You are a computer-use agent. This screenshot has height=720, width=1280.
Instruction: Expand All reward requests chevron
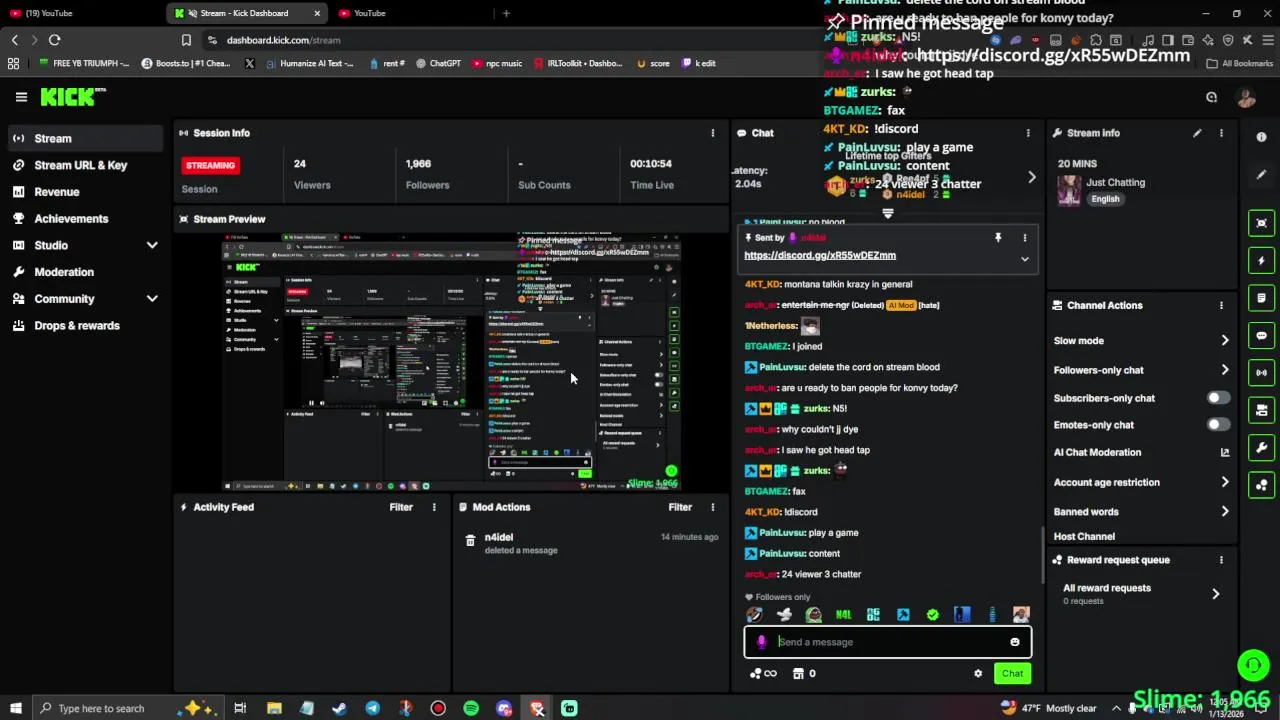tap(1216, 594)
